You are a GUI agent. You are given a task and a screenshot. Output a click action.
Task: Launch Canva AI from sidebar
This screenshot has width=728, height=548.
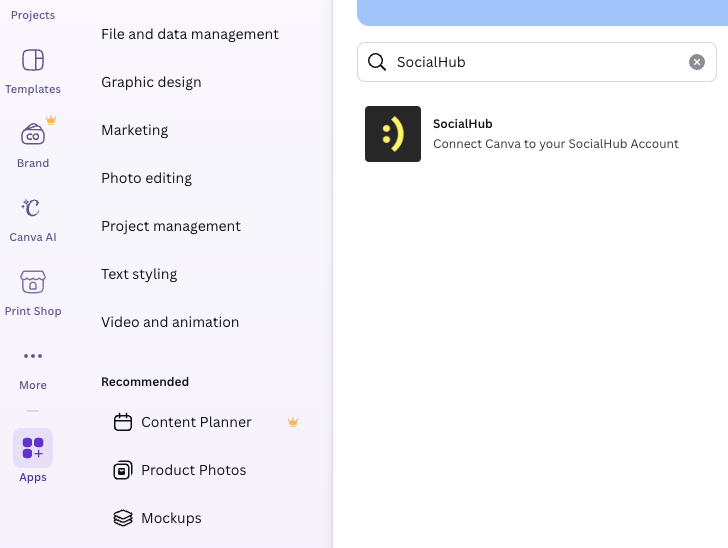tap(33, 209)
